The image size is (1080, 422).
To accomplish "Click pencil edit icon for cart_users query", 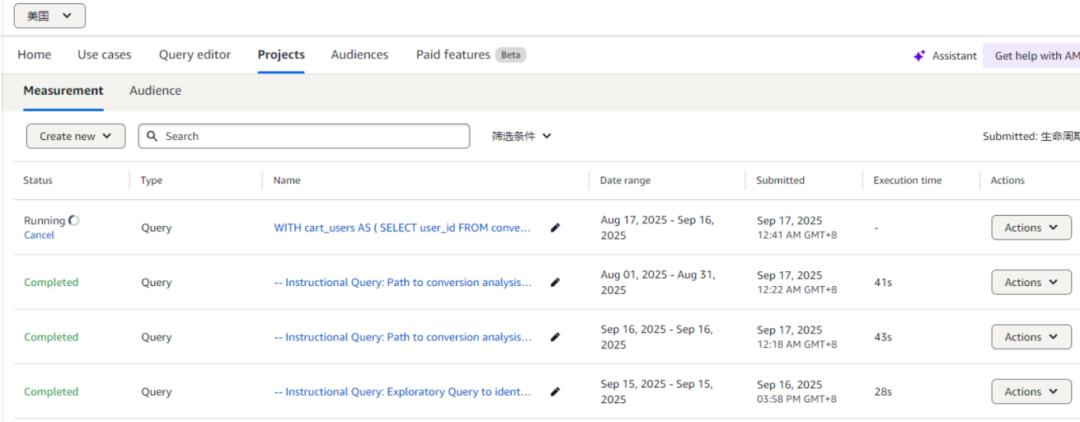I will click(555, 228).
